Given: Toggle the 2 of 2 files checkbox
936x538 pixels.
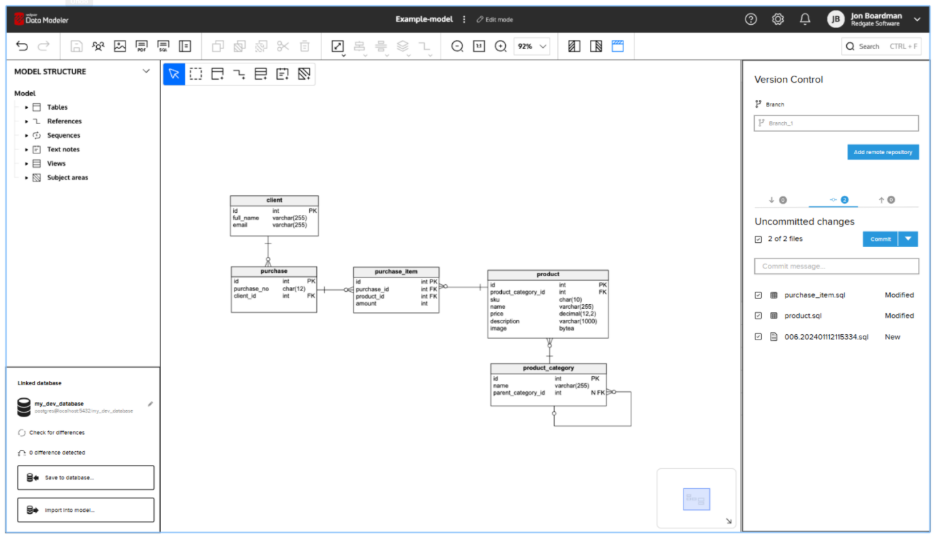Looking at the screenshot, I should (759, 239).
